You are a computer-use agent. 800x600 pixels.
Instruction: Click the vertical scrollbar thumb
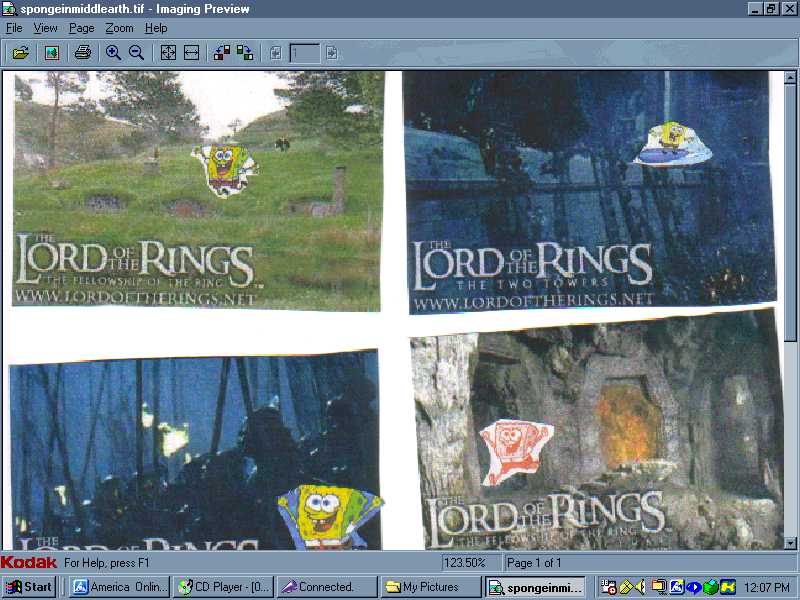(790, 213)
